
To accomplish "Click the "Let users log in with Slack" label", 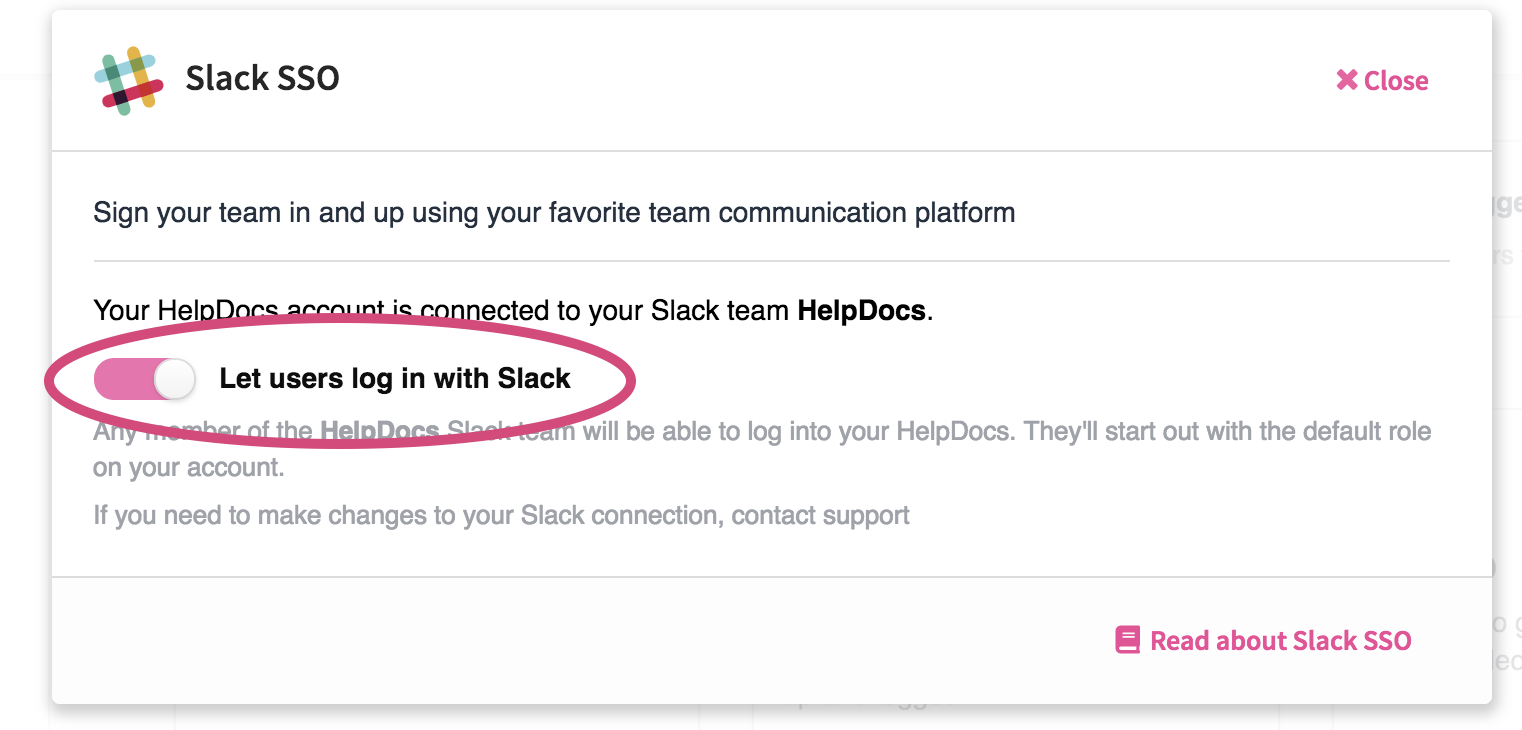I will click(395, 379).
